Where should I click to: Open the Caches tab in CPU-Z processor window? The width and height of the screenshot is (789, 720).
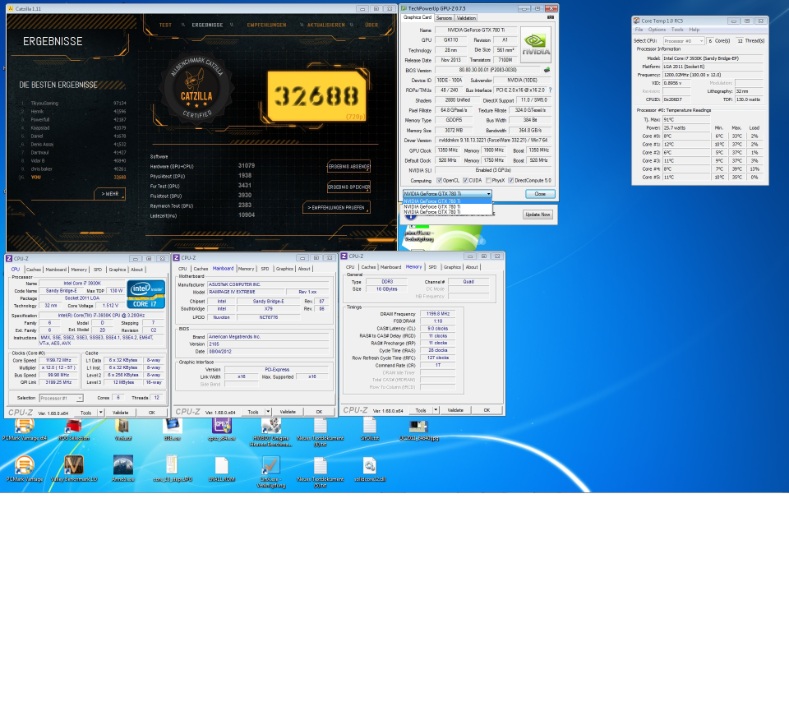tap(33, 270)
